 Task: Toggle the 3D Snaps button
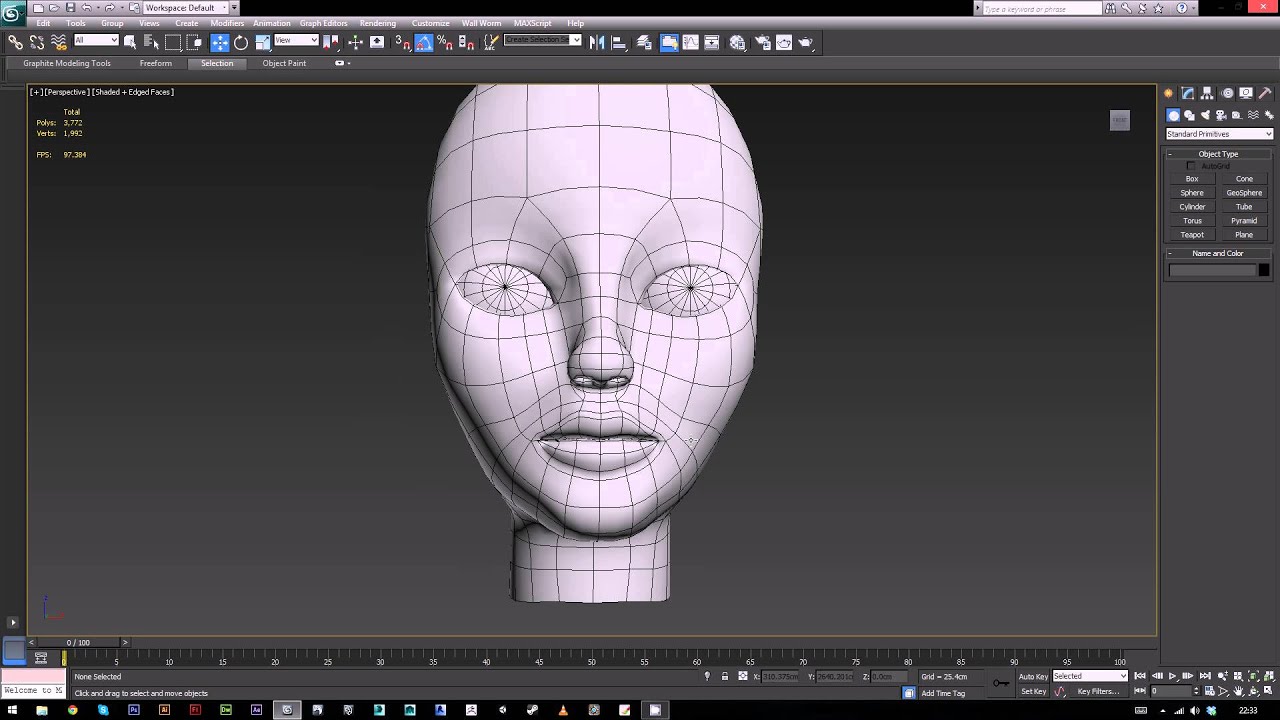[402, 42]
